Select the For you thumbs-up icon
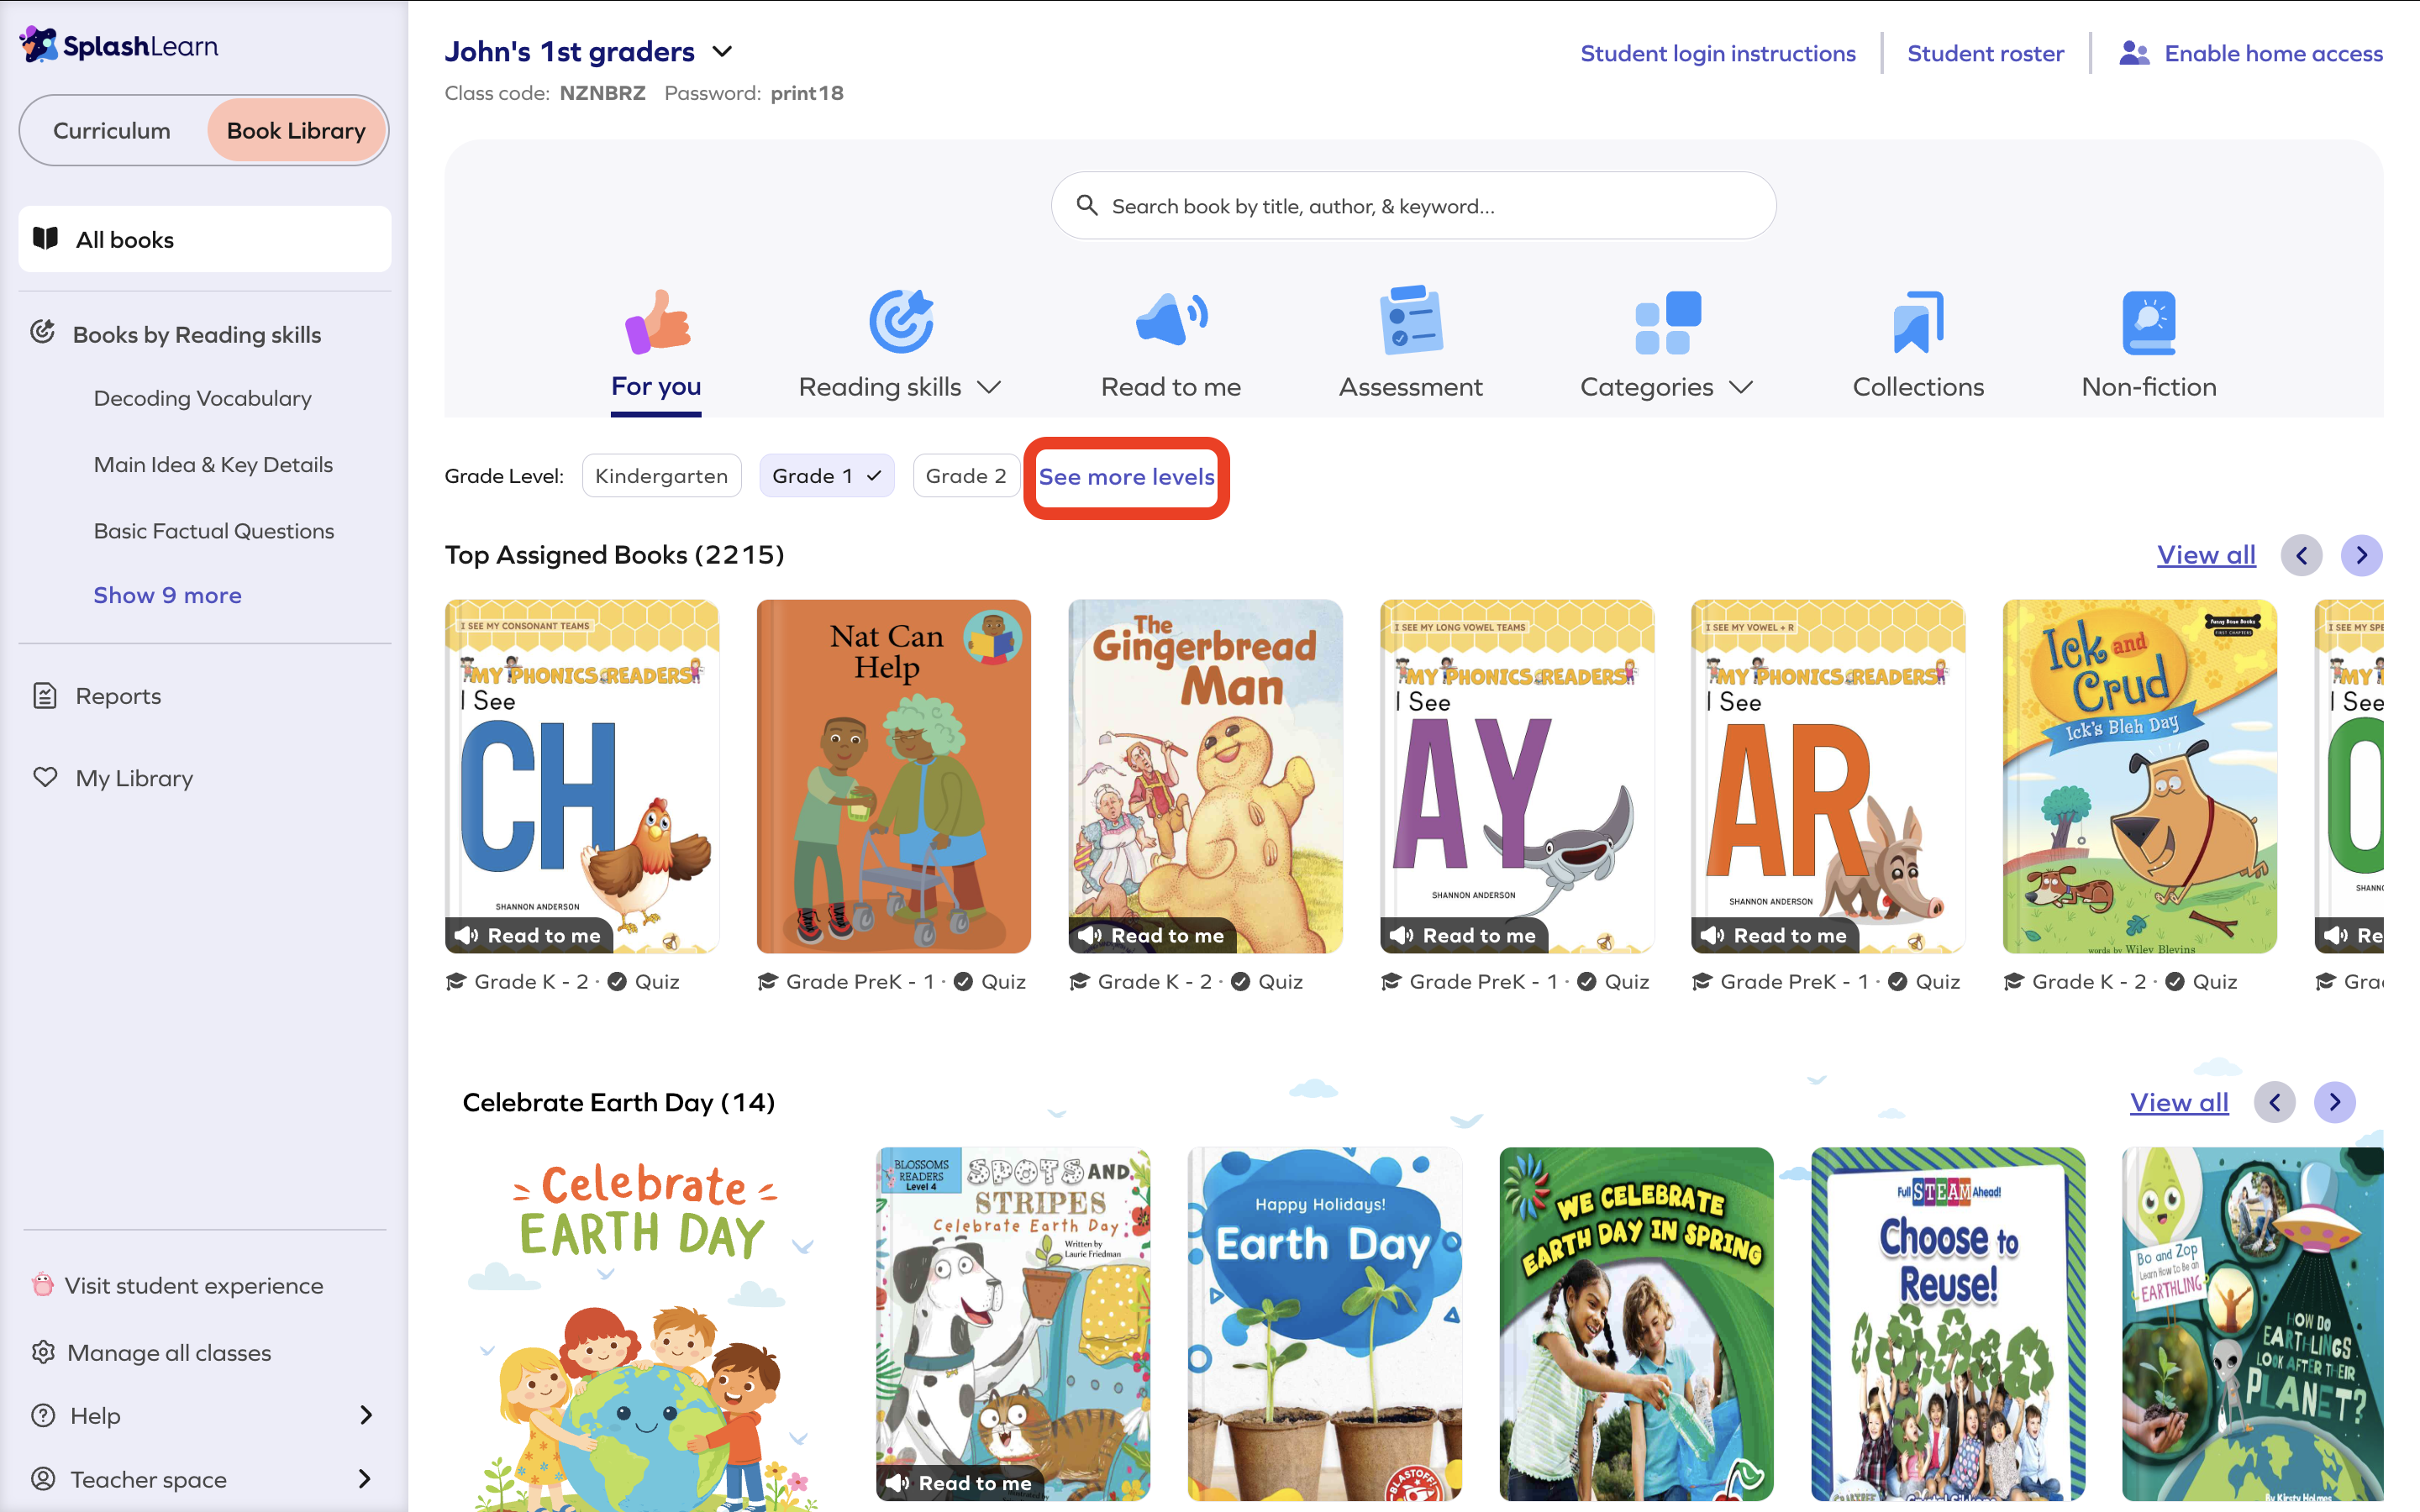This screenshot has height=1512, width=2420. coord(657,322)
